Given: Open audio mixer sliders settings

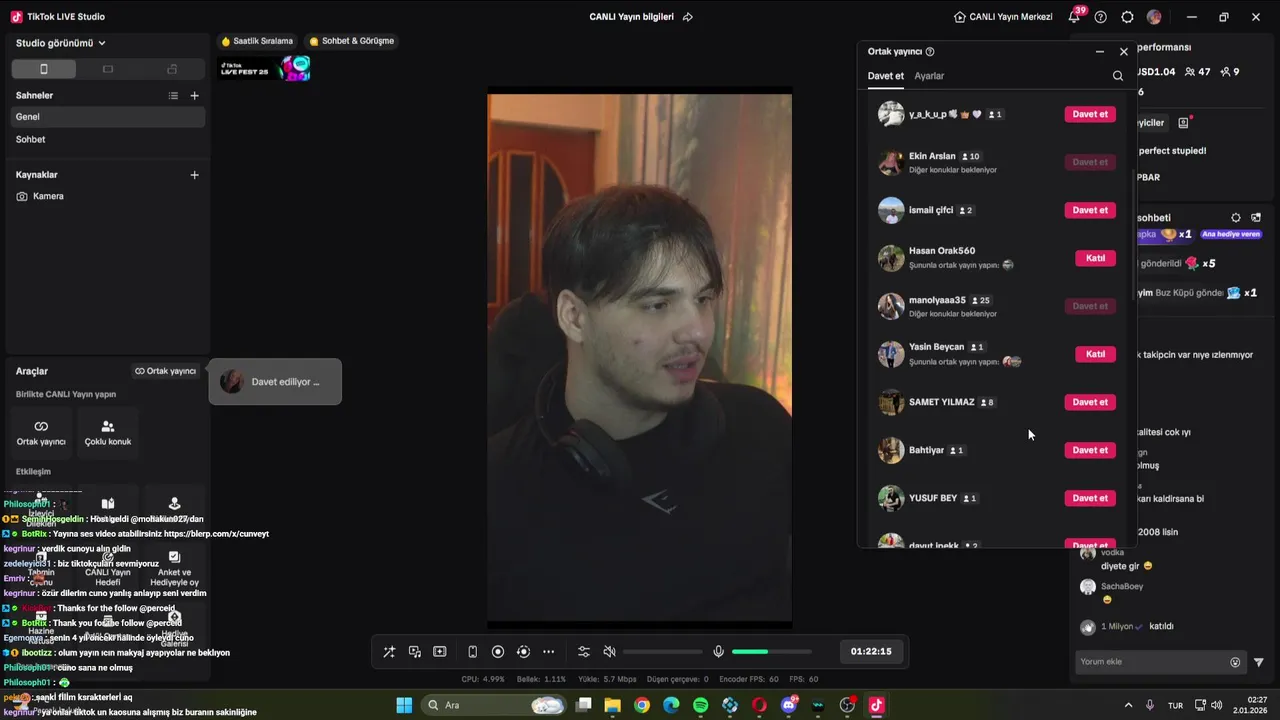Looking at the screenshot, I should (584, 652).
